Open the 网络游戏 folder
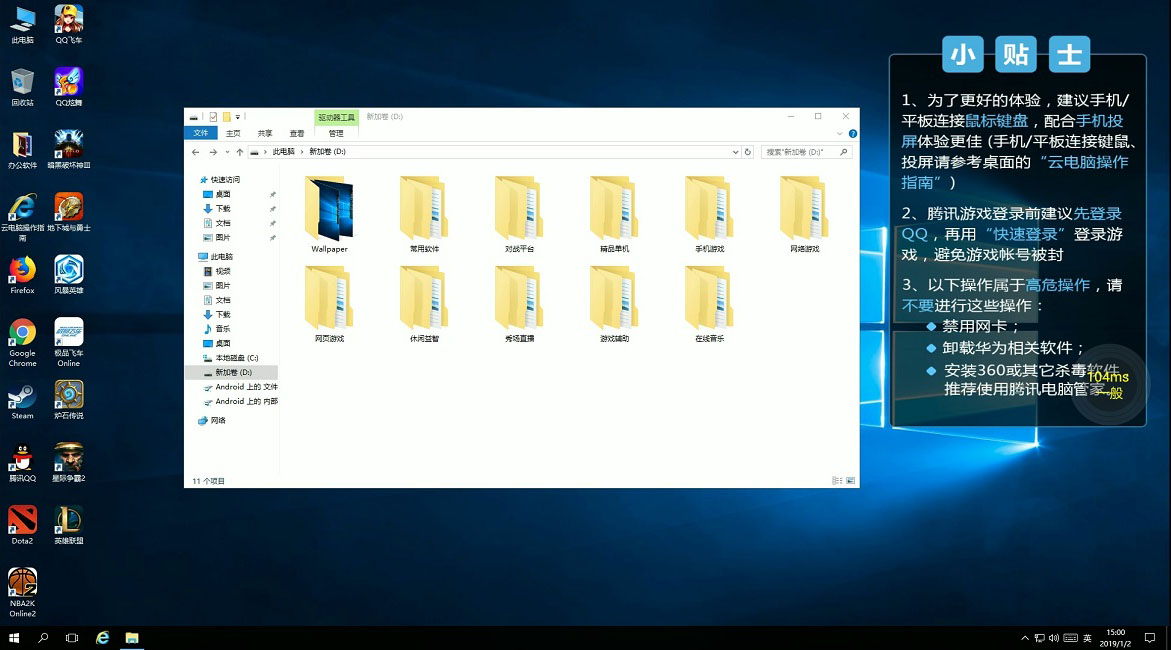Screen dimensions: 1171x650 coord(804,209)
